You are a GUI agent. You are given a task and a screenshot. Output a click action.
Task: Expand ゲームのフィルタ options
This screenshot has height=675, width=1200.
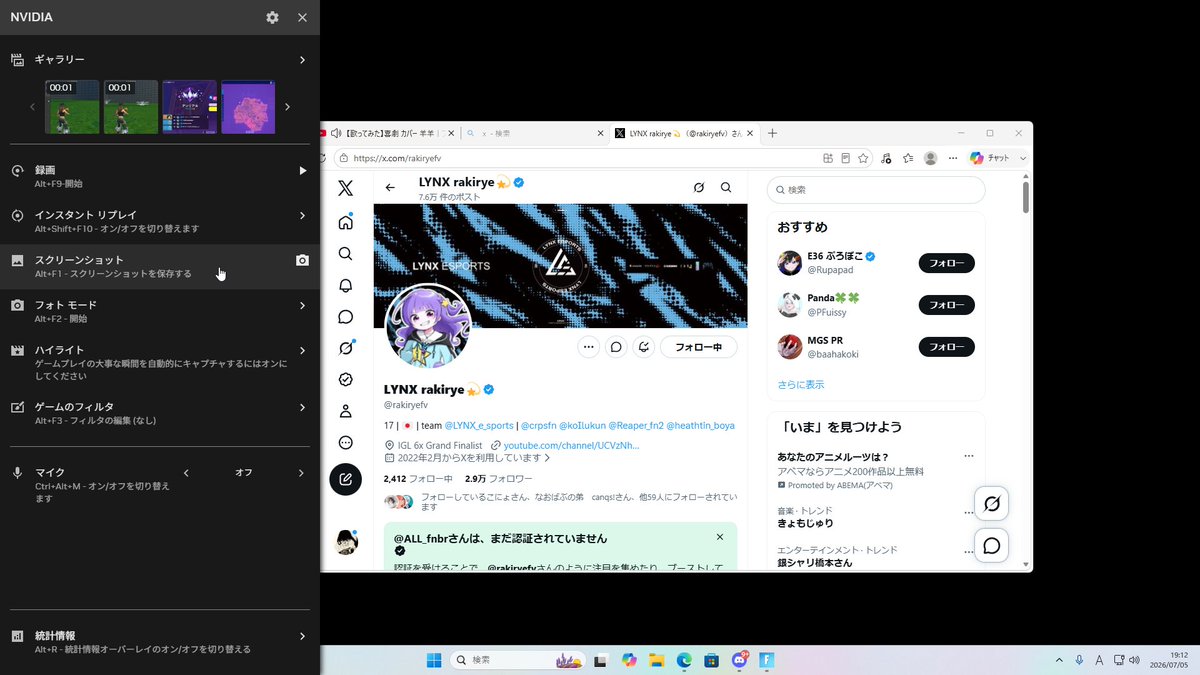[302, 407]
